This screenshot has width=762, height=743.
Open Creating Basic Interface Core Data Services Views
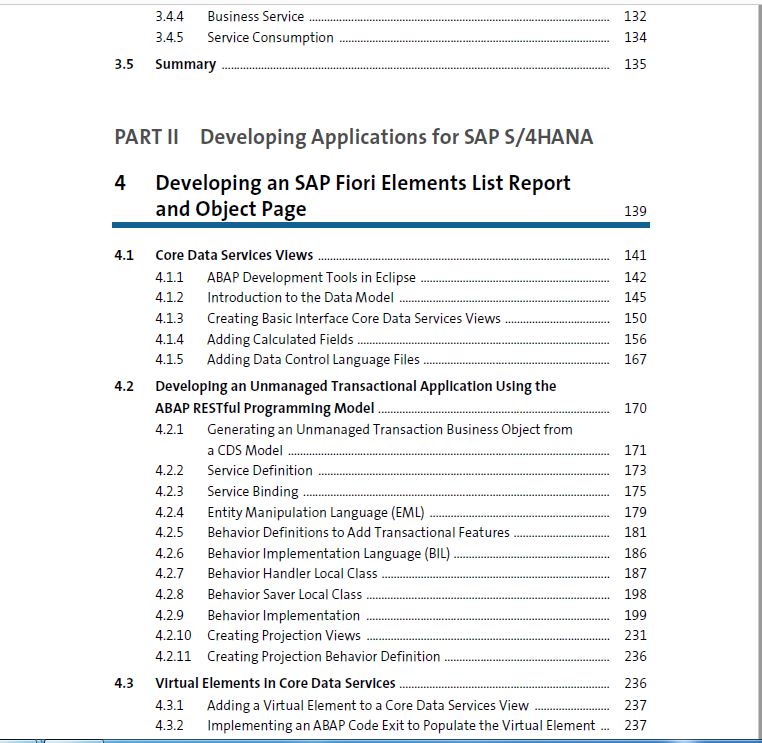coord(354,318)
